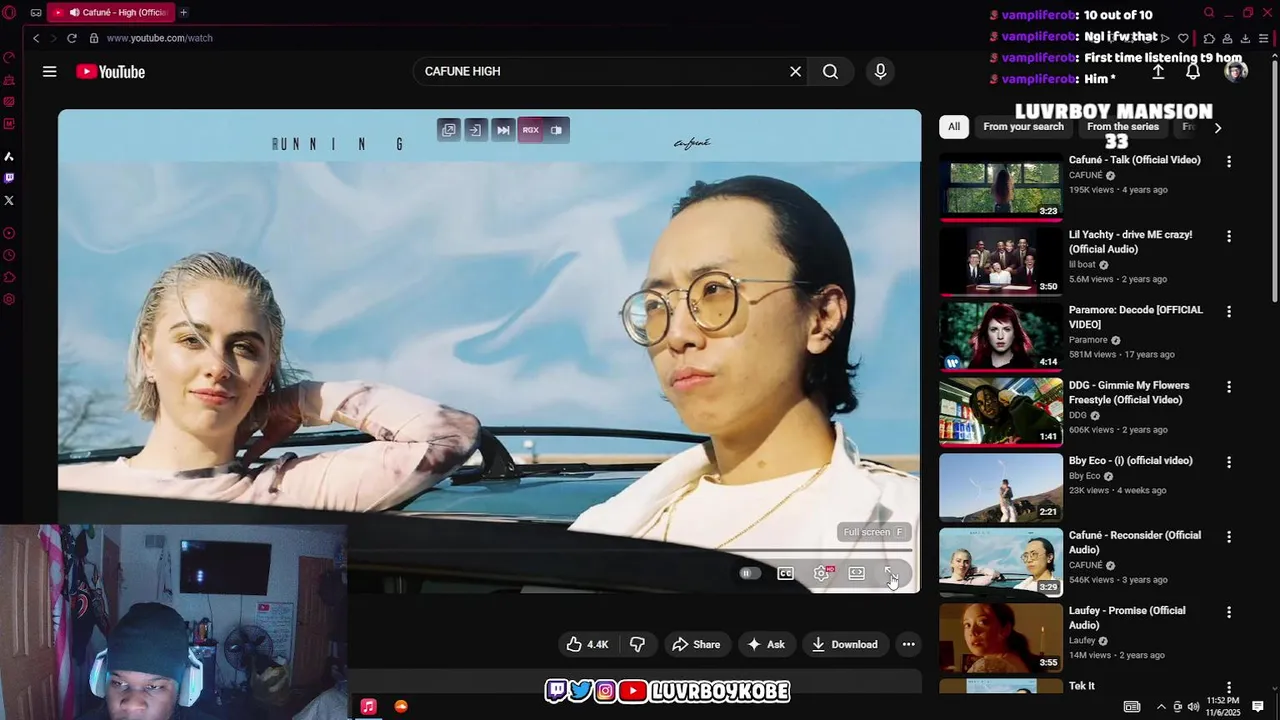1280x720 pixels.
Task: Go back in browser history
Action: (x=36, y=38)
